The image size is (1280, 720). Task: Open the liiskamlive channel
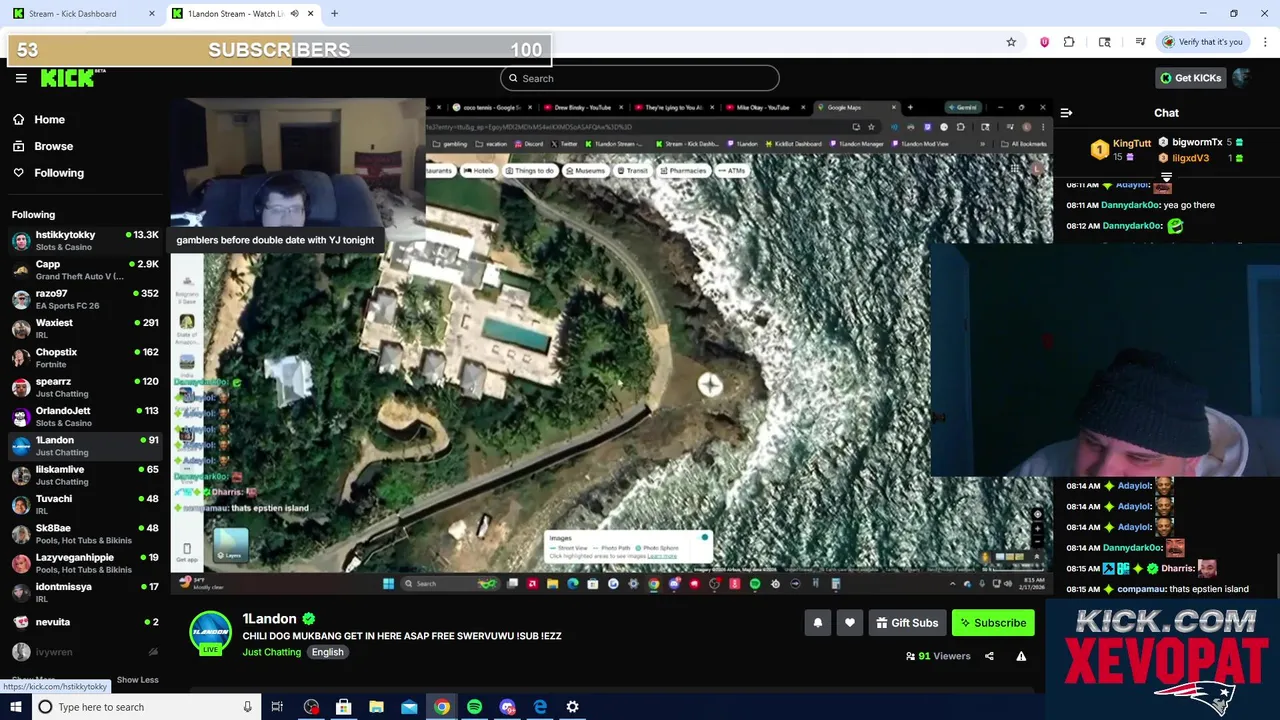coord(85,475)
